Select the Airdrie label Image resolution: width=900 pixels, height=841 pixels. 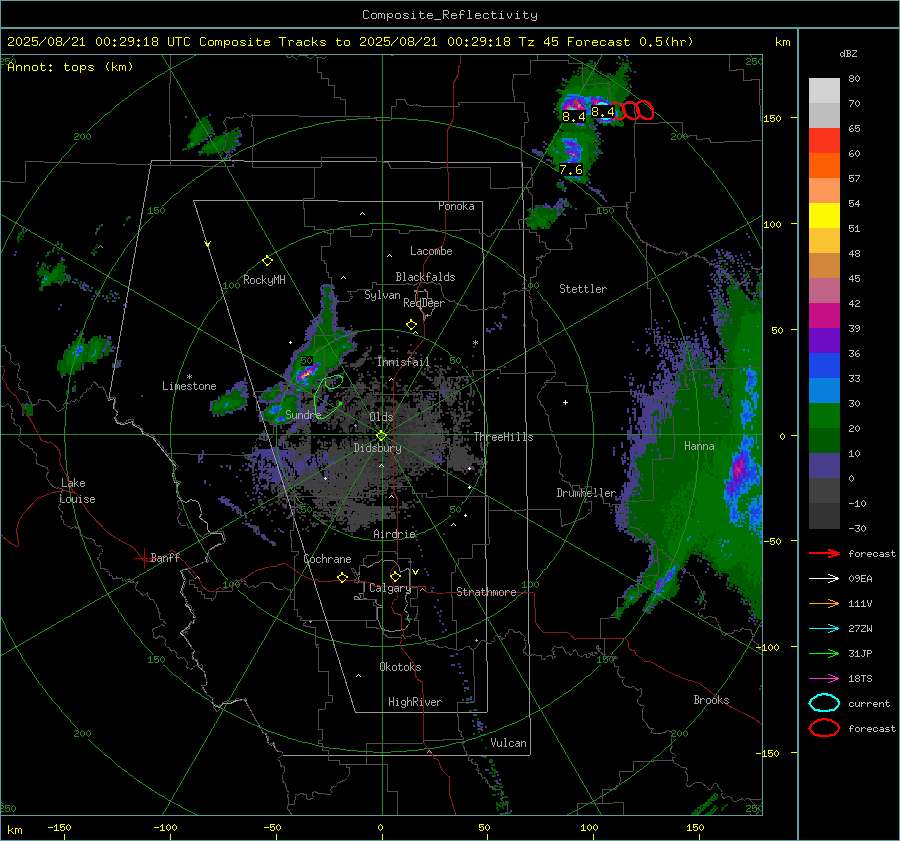pyautogui.click(x=394, y=534)
